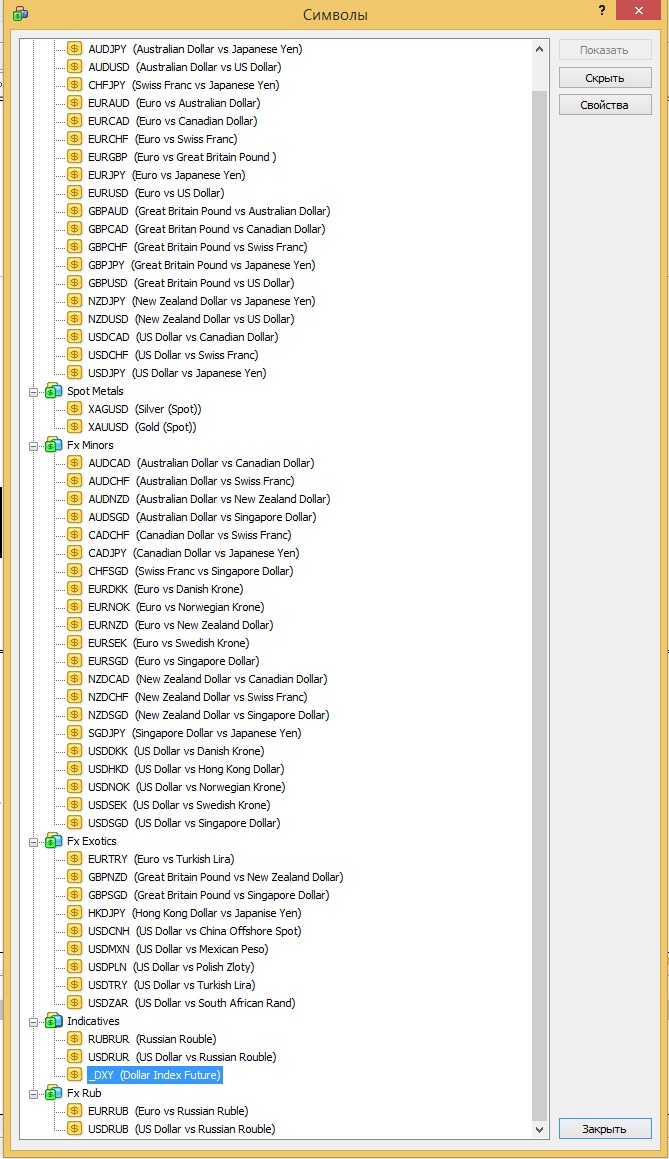Image resolution: width=669 pixels, height=1159 pixels.
Task: Select USDRUR in Indicatives
Action: [182, 1057]
